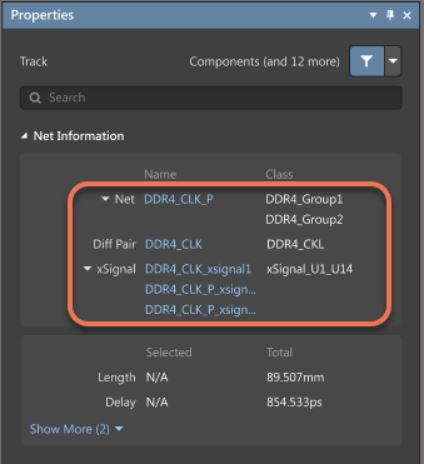Collapse the Net row arrow

pos(105,199)
